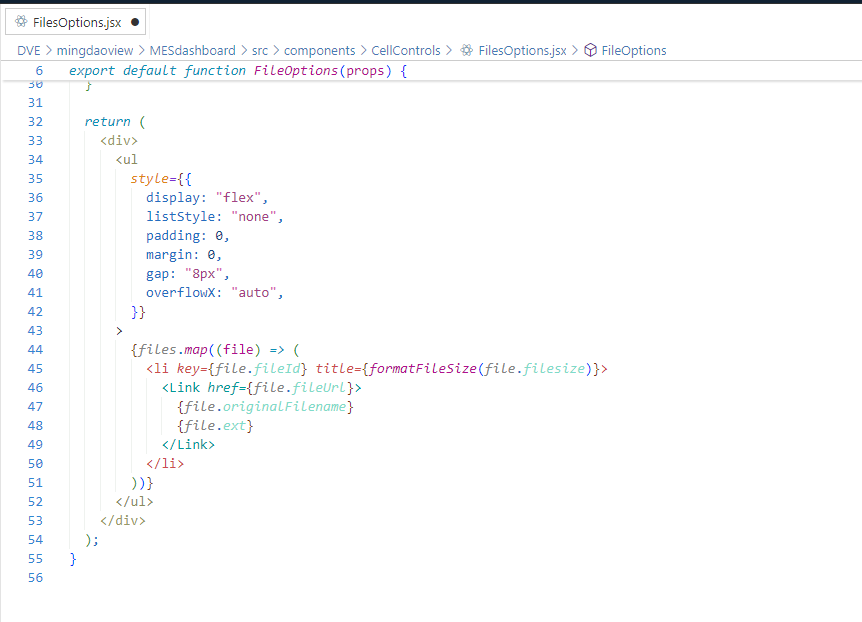This screenshot has width=862, height=622.
Task: Expand the MESdashboard breadcrumb segment
Action: tap(193, 50)
